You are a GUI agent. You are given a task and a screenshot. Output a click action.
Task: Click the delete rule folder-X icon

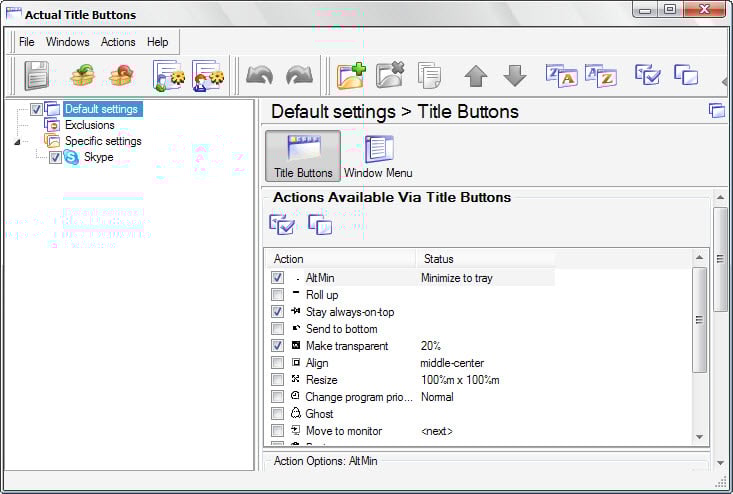pos(390,75)
